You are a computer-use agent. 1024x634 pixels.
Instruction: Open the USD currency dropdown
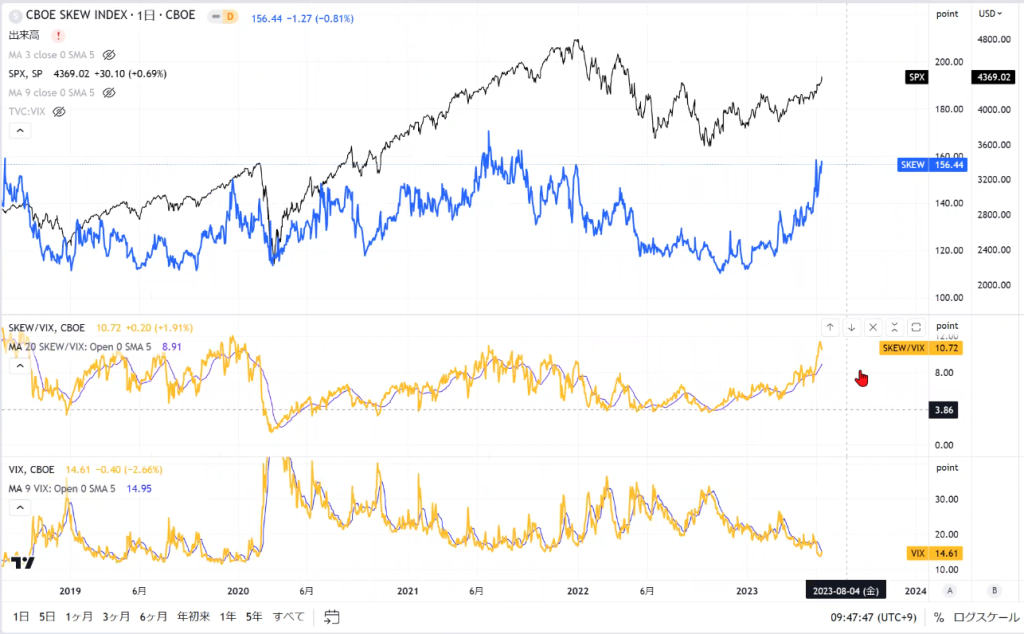pos(990,14)
